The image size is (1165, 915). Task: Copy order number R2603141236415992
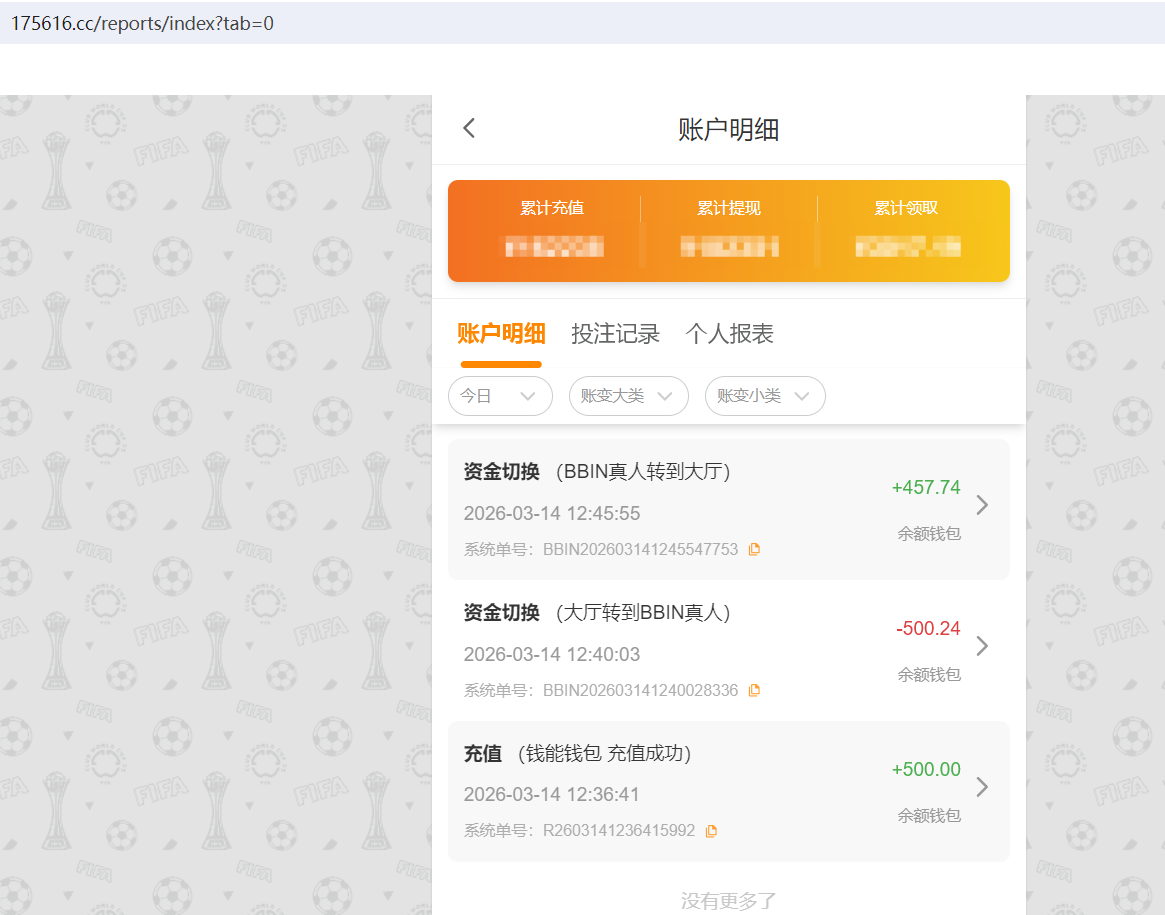click(x=711, y=830)
